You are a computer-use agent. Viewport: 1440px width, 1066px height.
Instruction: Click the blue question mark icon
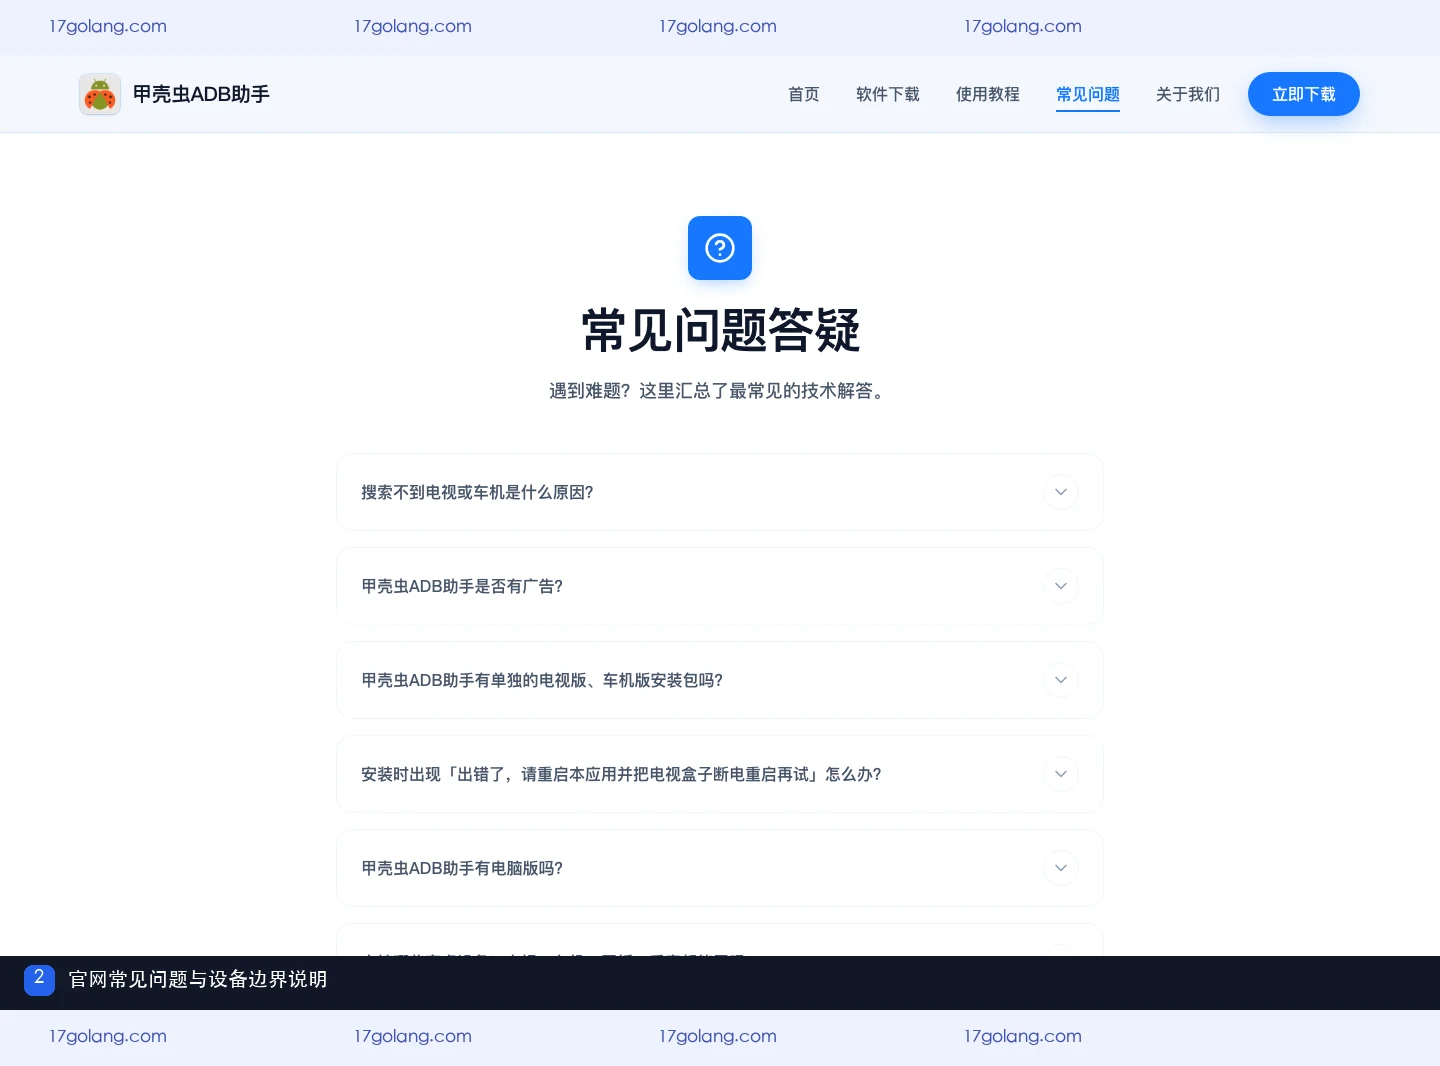[720, 248]
